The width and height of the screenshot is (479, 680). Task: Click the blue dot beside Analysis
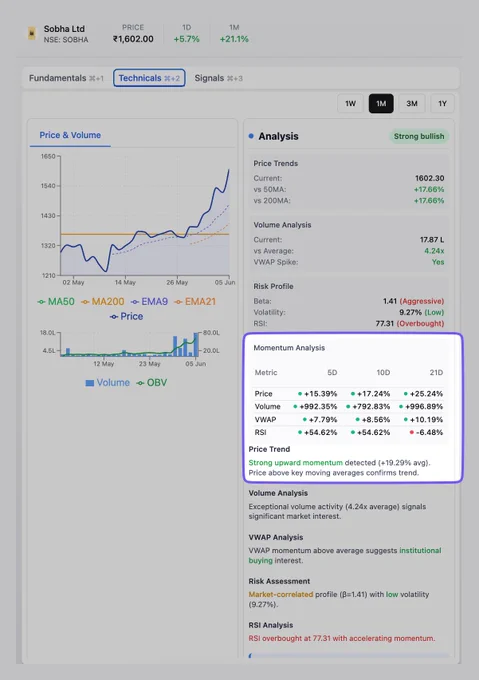coord(251,136)
